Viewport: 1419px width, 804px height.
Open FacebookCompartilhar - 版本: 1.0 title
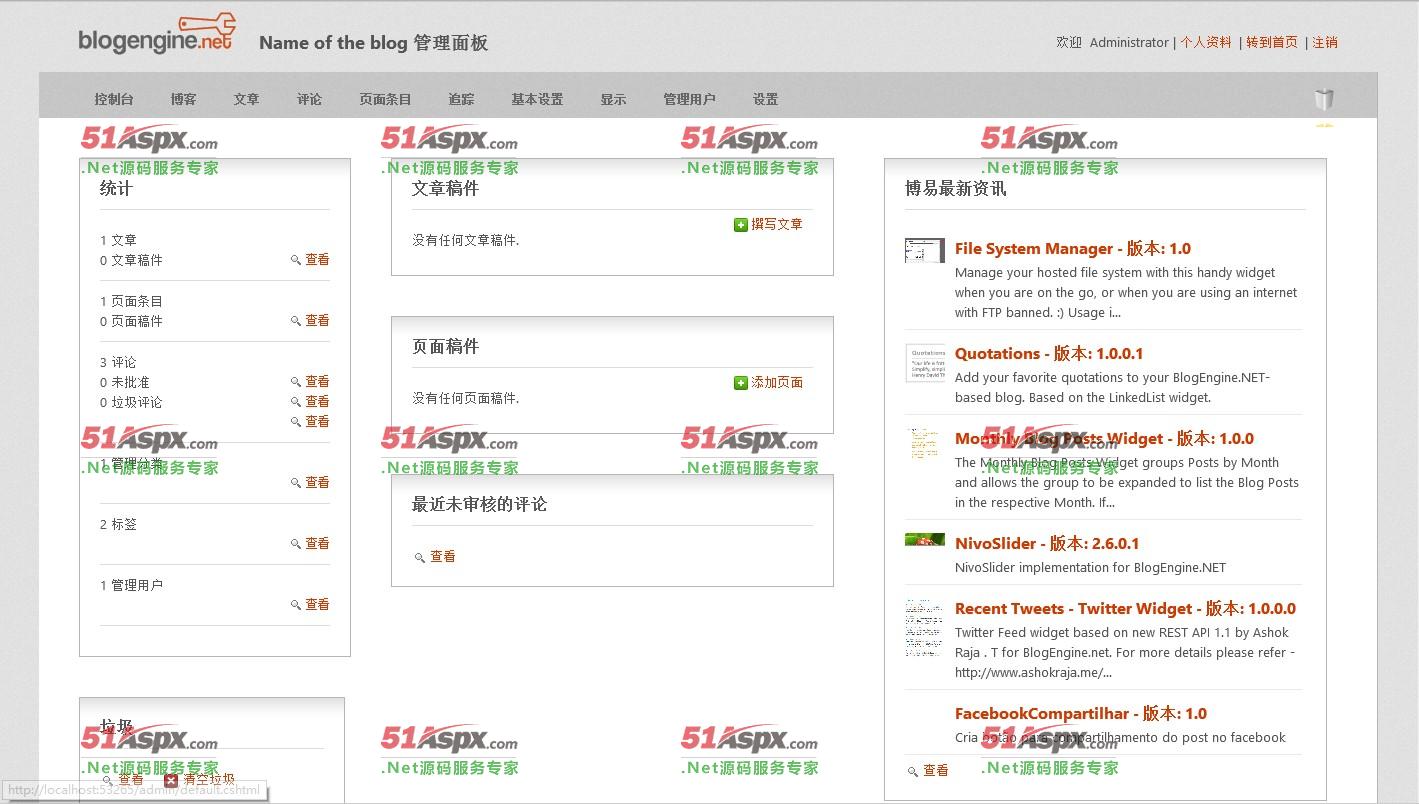pos(1081,713)
